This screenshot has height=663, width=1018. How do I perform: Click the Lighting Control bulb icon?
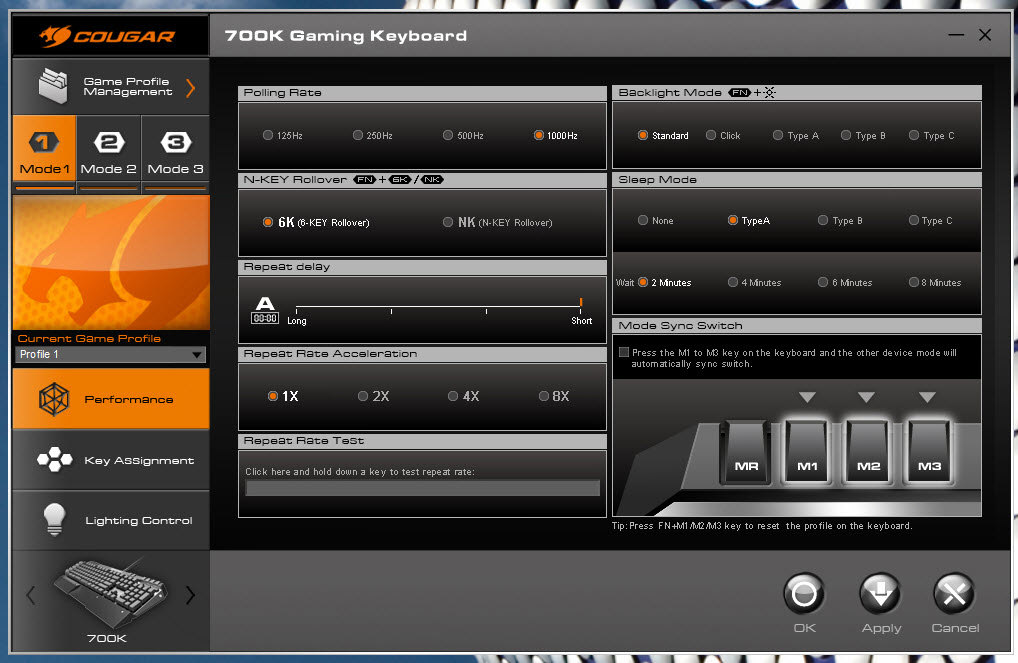tap(55, 519)
